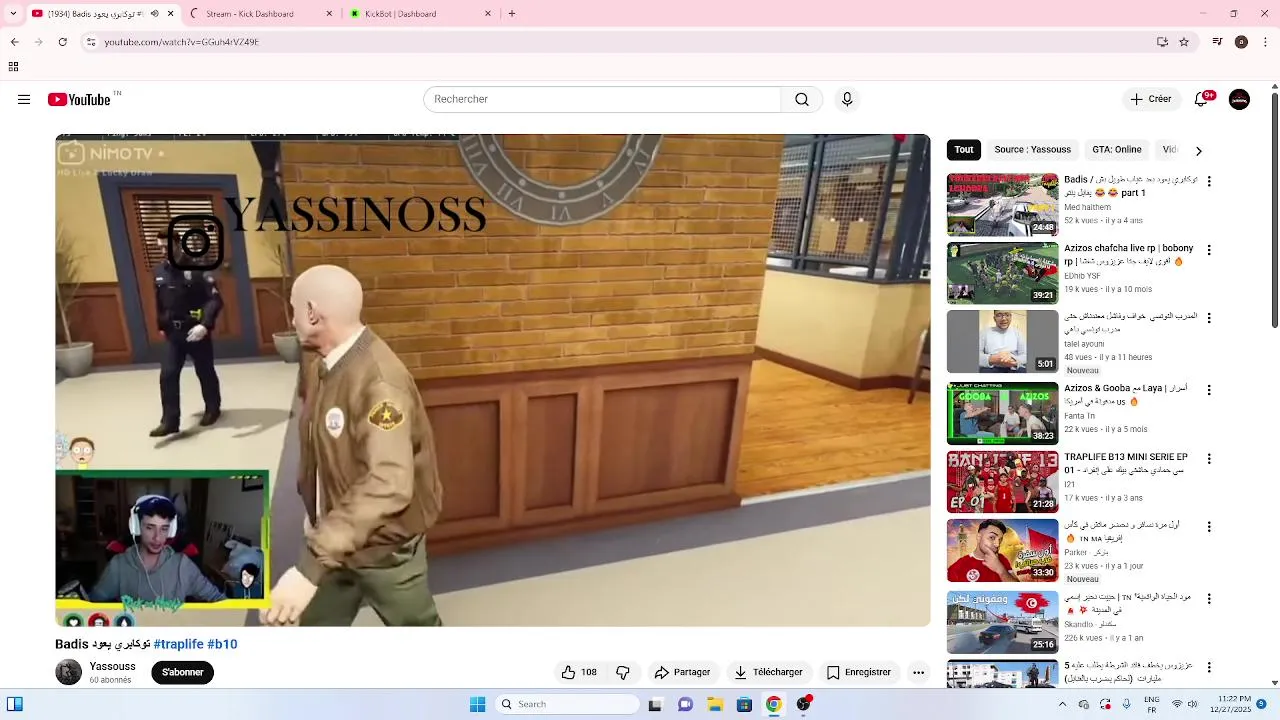Open media controls icon in Chrome toolbar
1280x720 pixels.
1217,42
